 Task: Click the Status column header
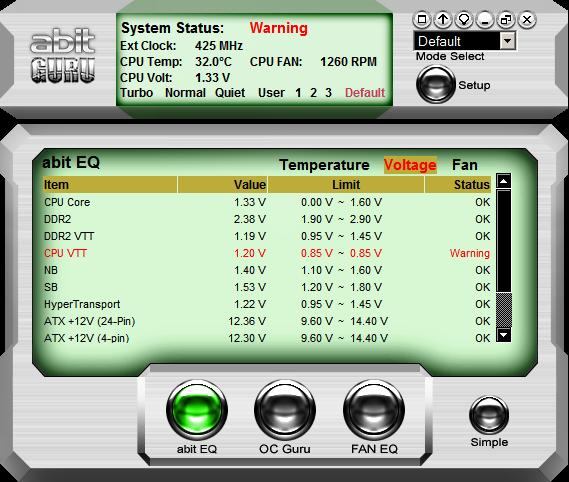pyautogui.click(x=458, y=184)
